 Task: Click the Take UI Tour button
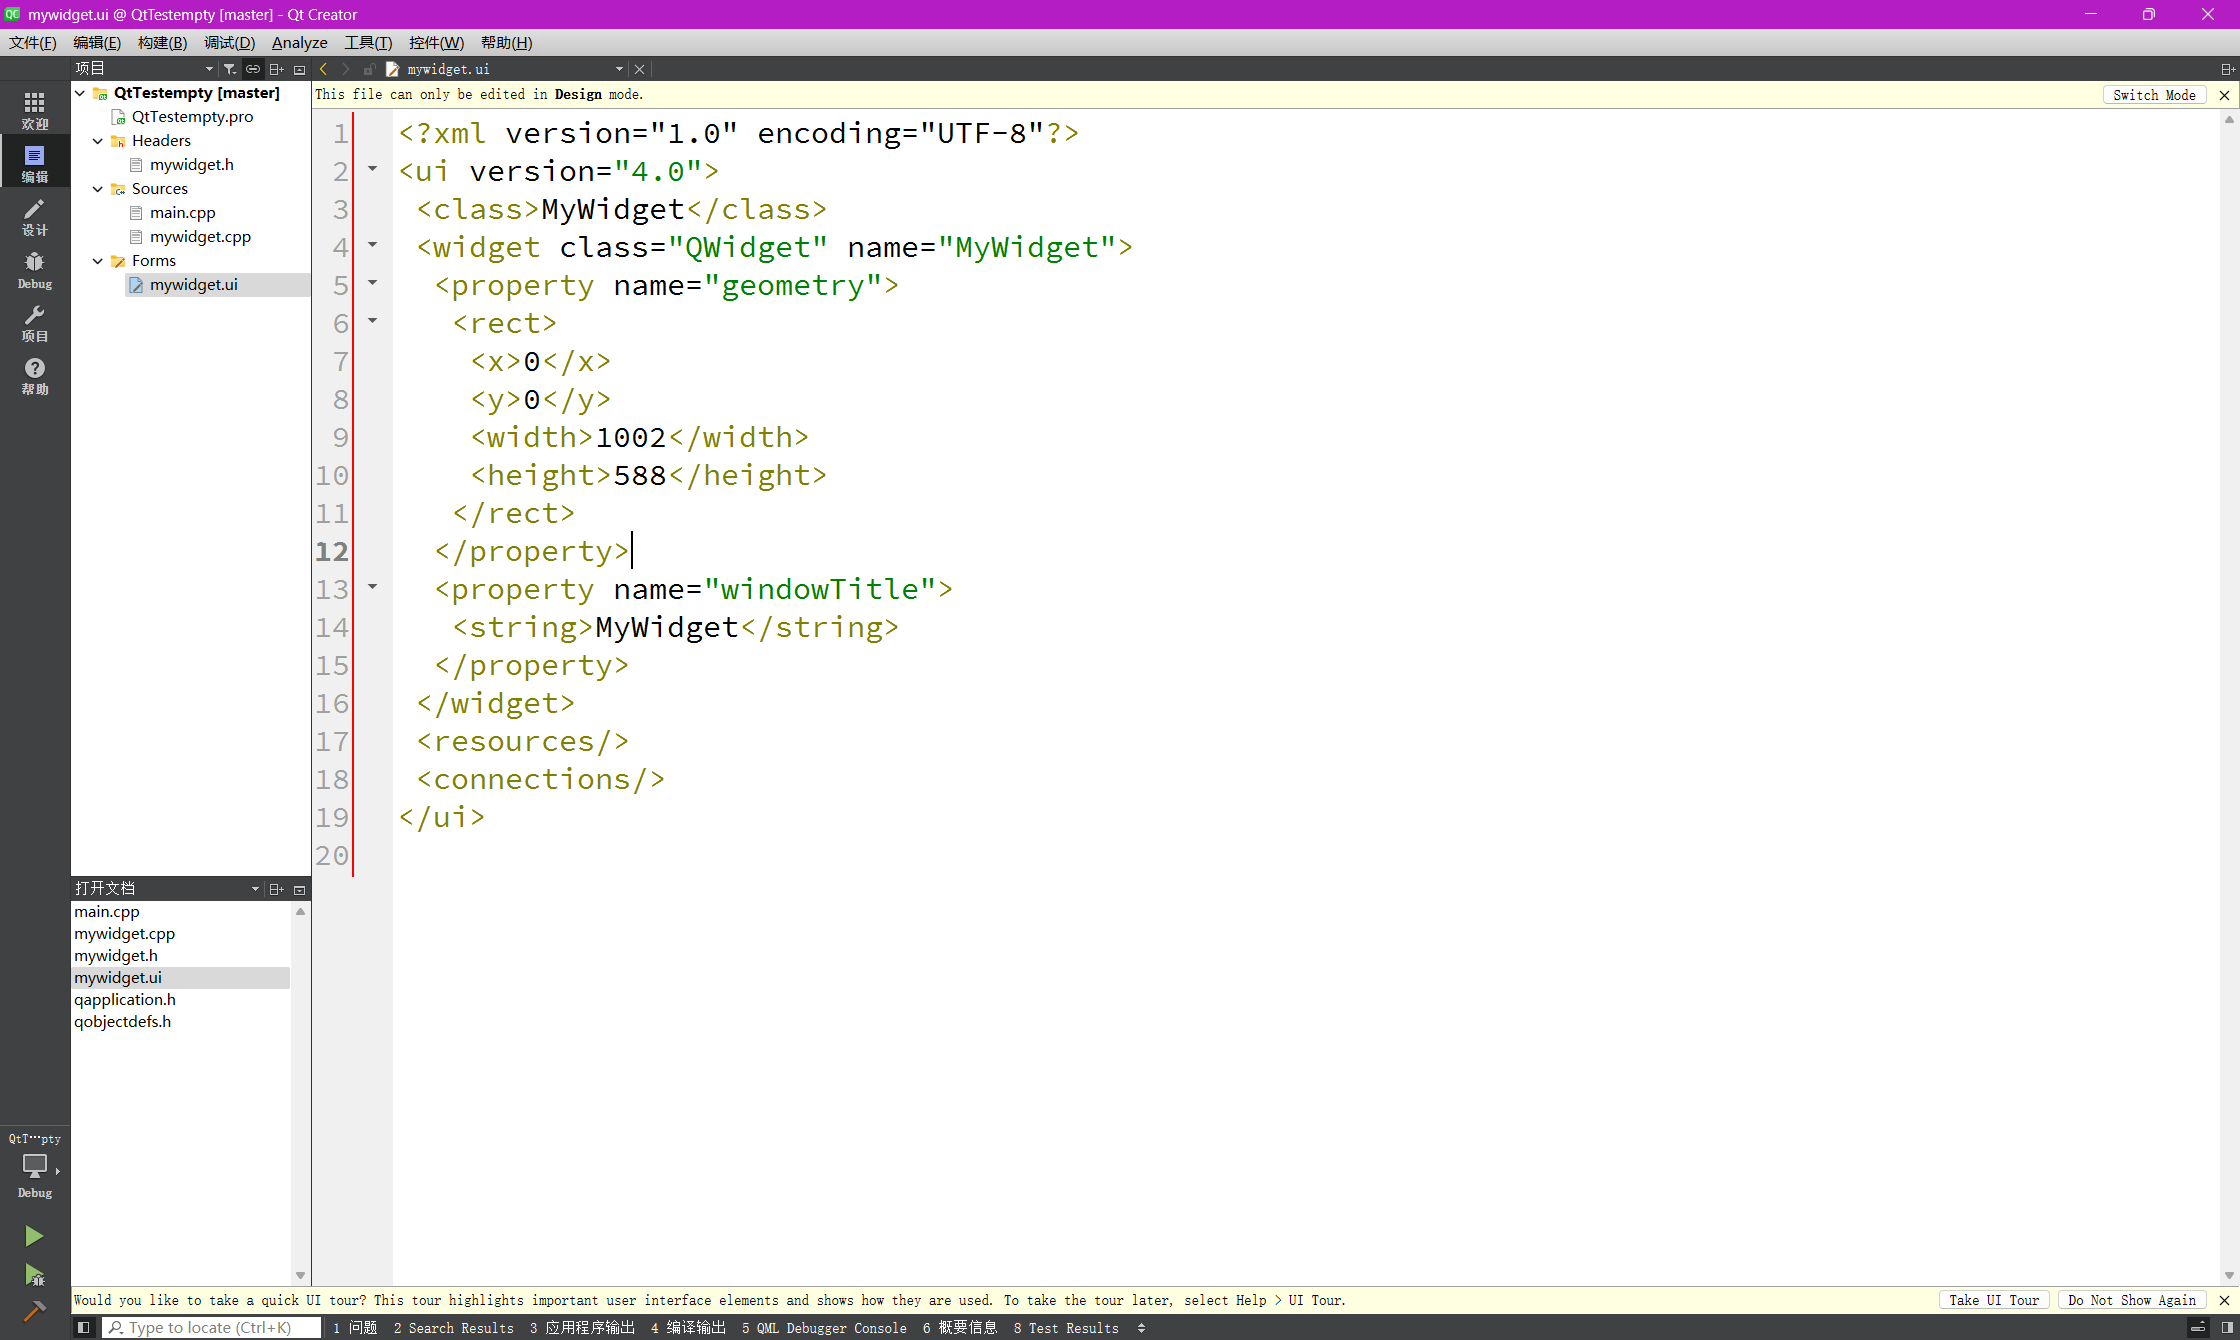click(x=1992, y=1300)
